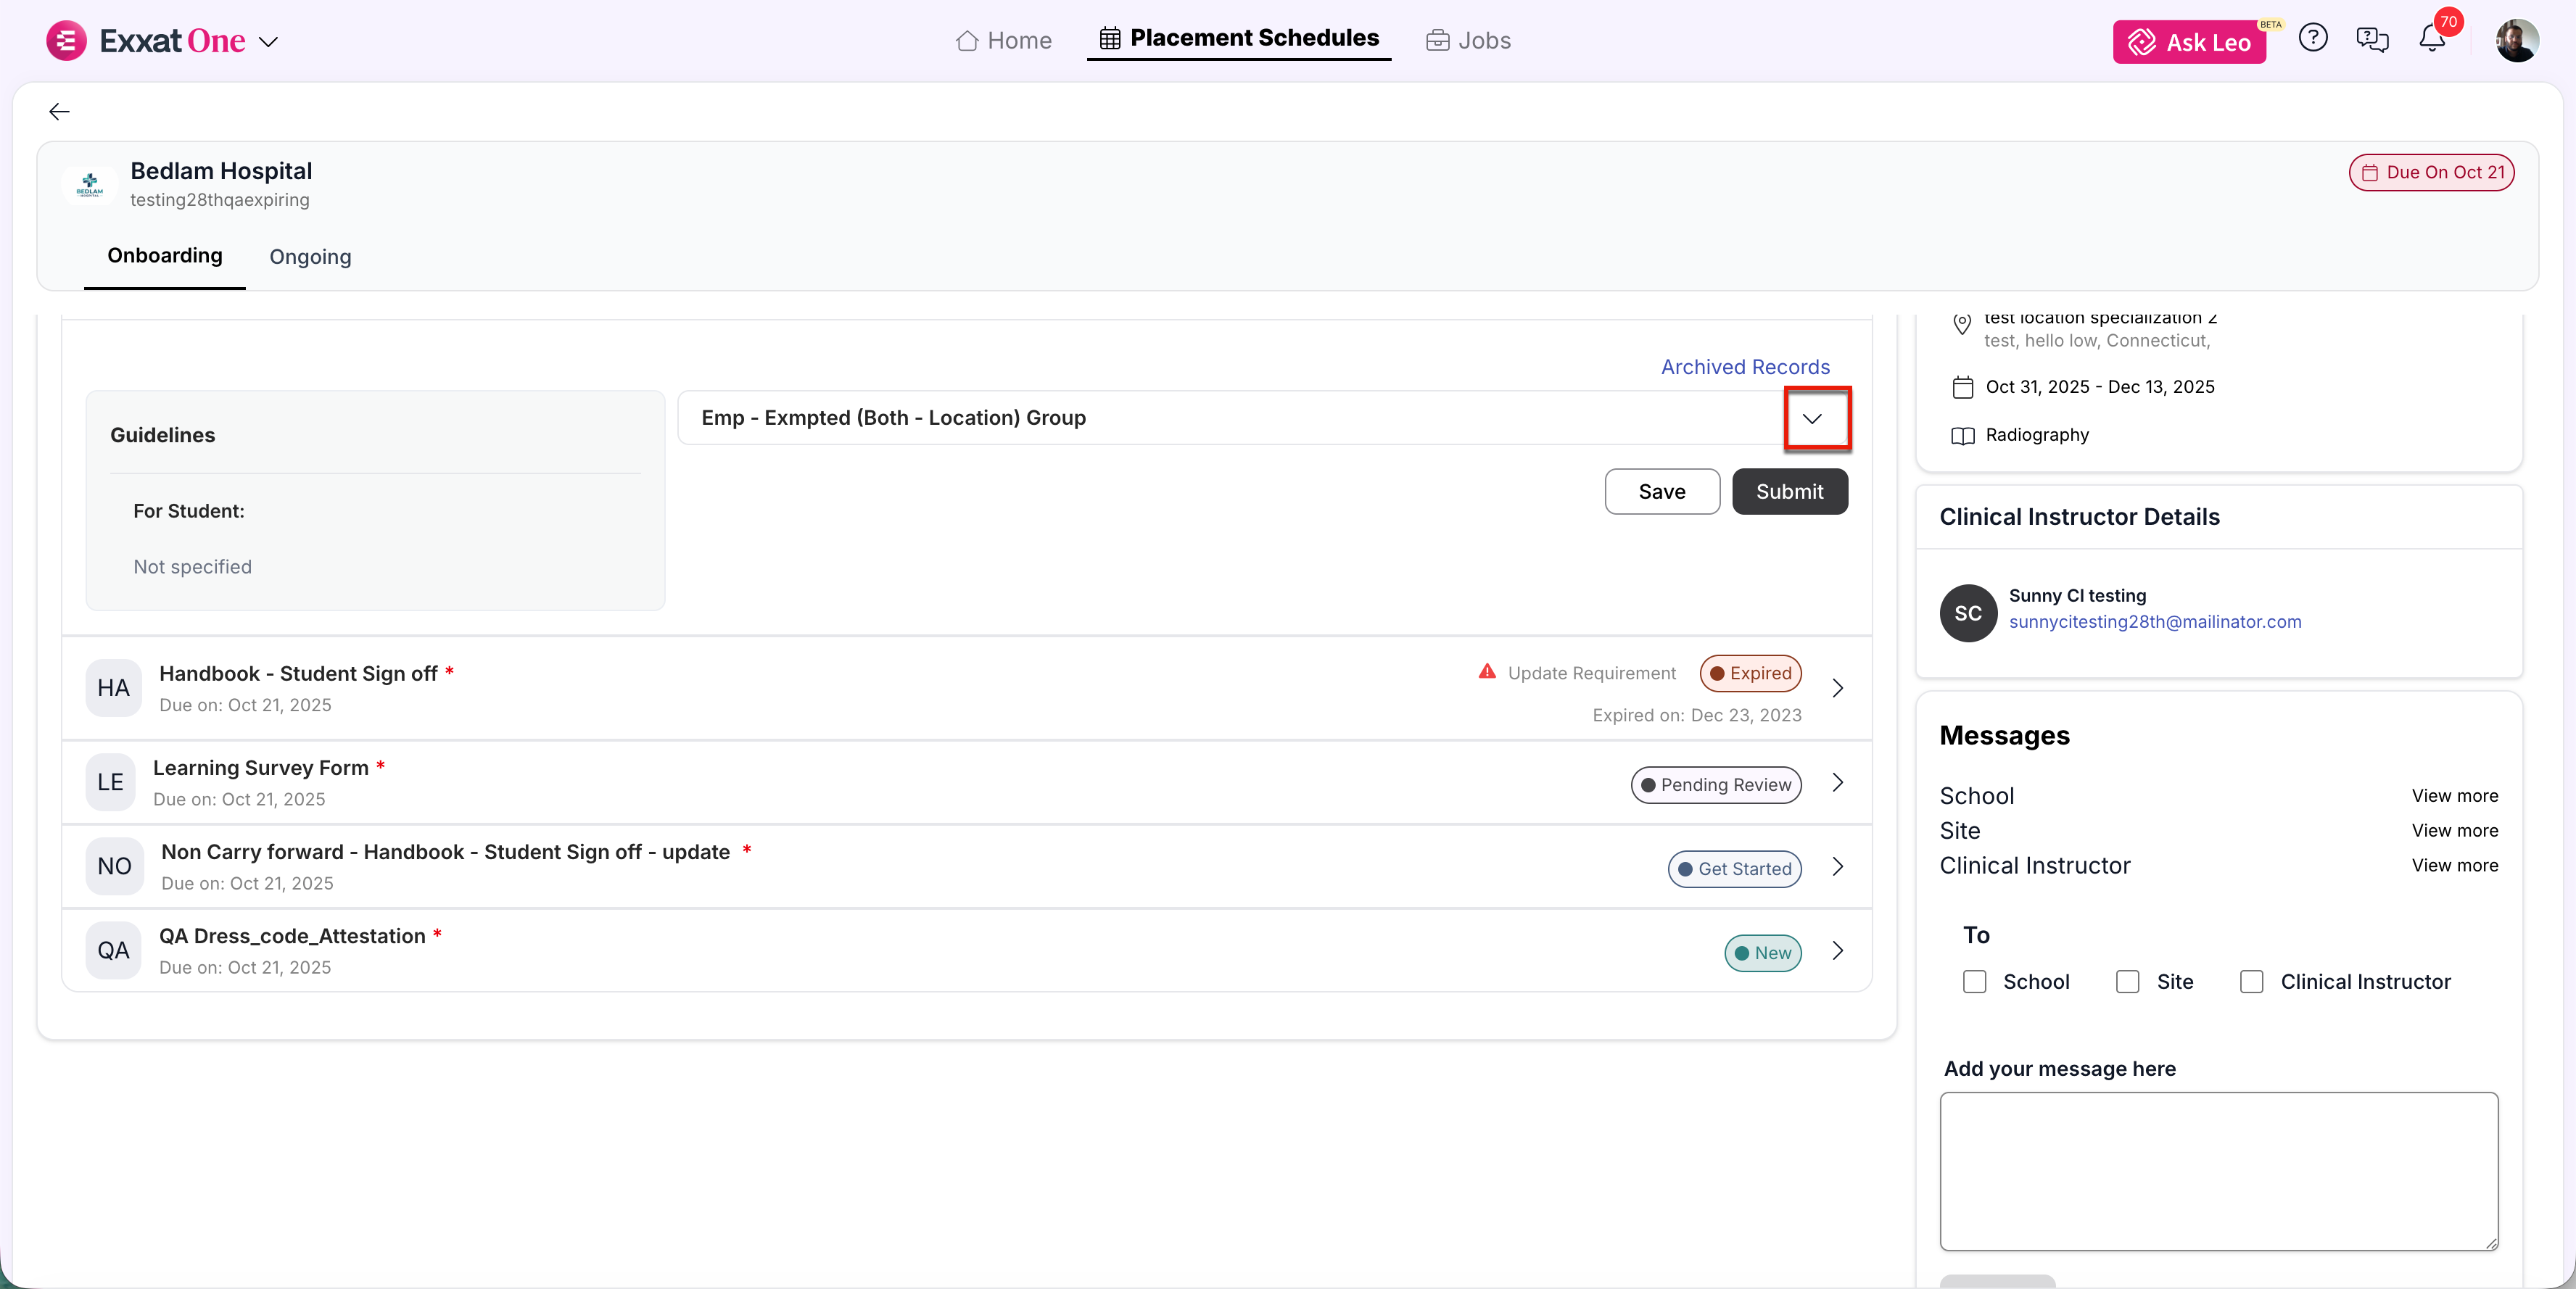Click the user profile avatar

coord(2516,40)
